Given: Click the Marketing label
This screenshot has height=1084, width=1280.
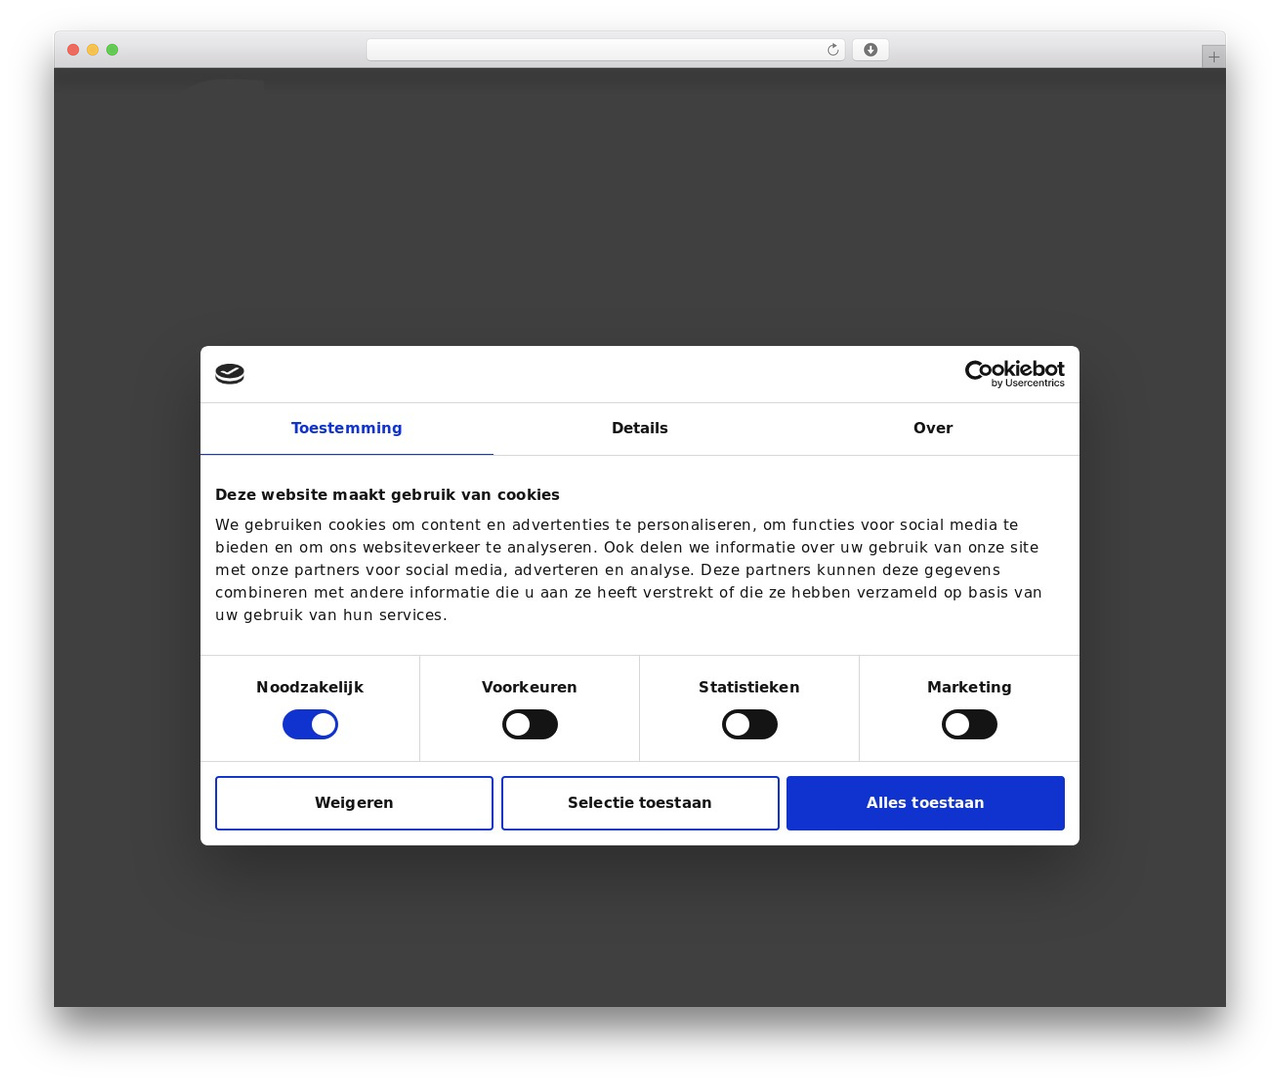Looking at the screenshot, I should pos(969,687).
